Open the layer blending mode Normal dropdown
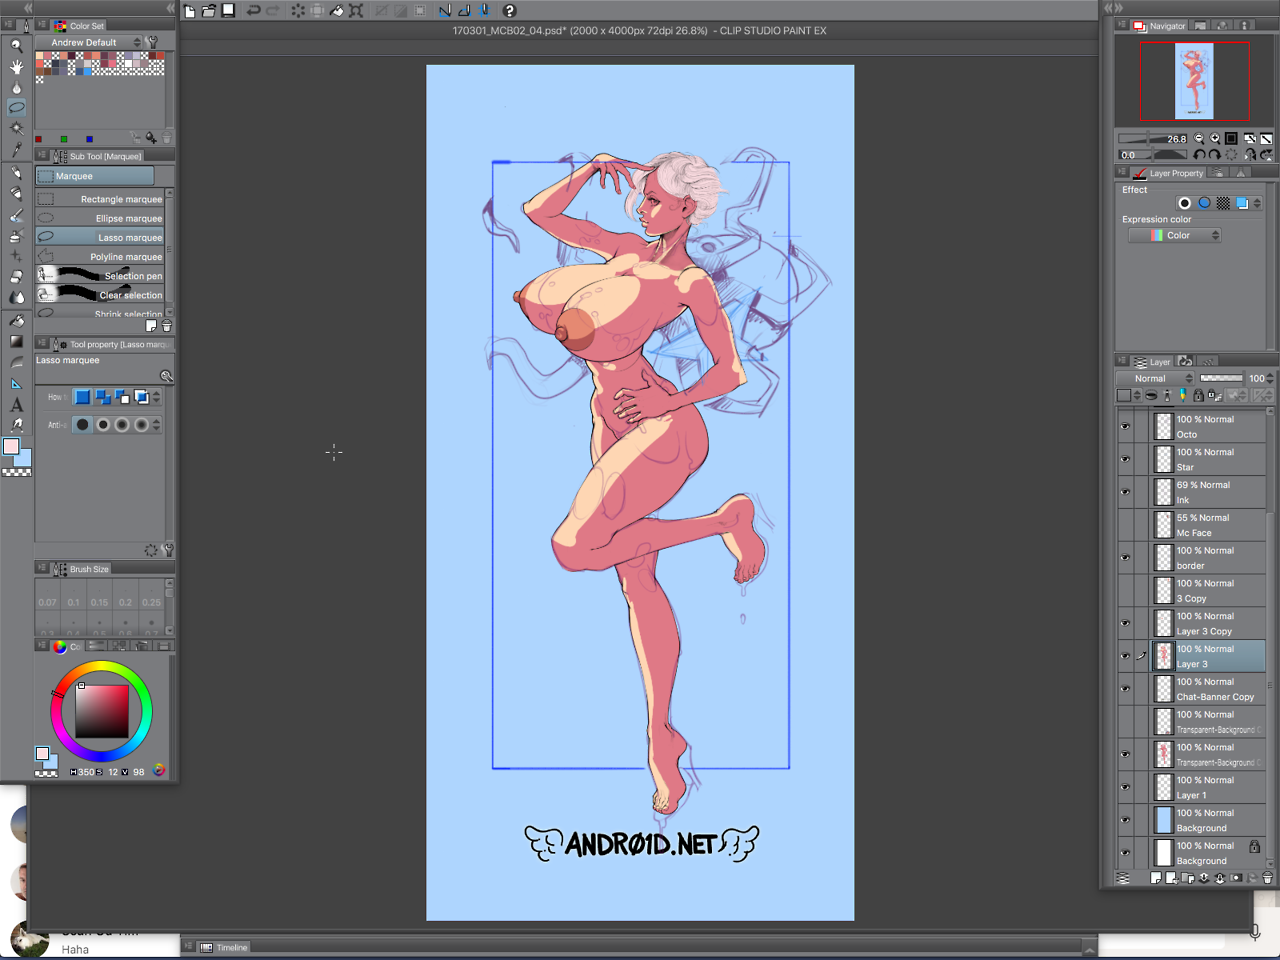 coord(1155,378)
